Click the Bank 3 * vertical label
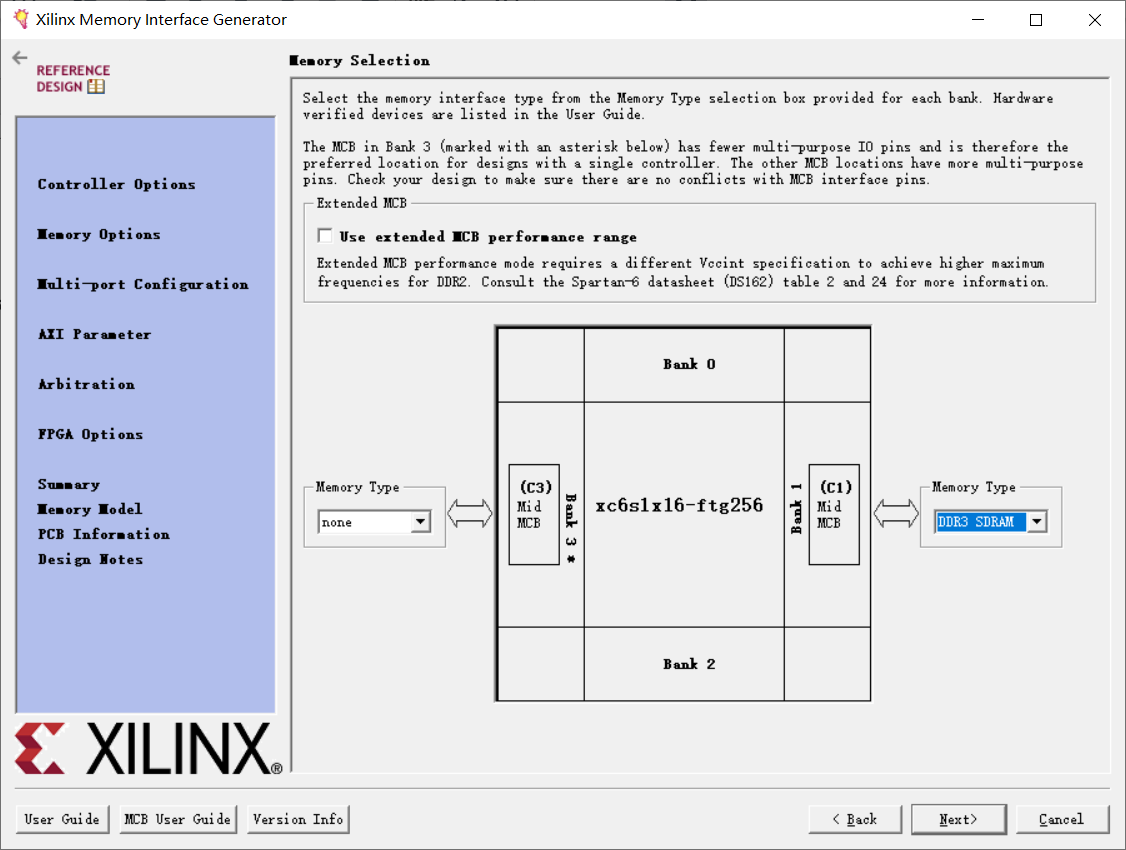Image resolution: width=1126 pixels, height=850 pixels. (x=571, y=528)
